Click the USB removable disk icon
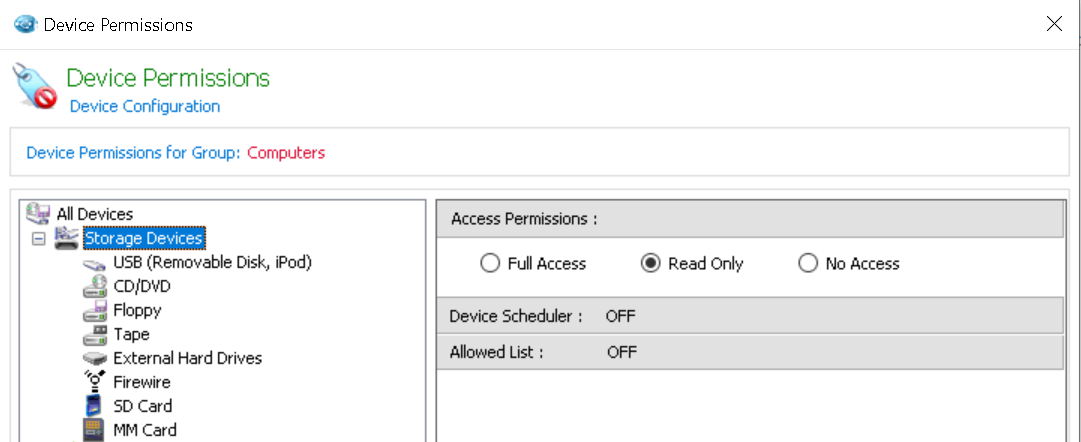The image size is (1081, 442). pyautogui.click(x=95, y=263)
